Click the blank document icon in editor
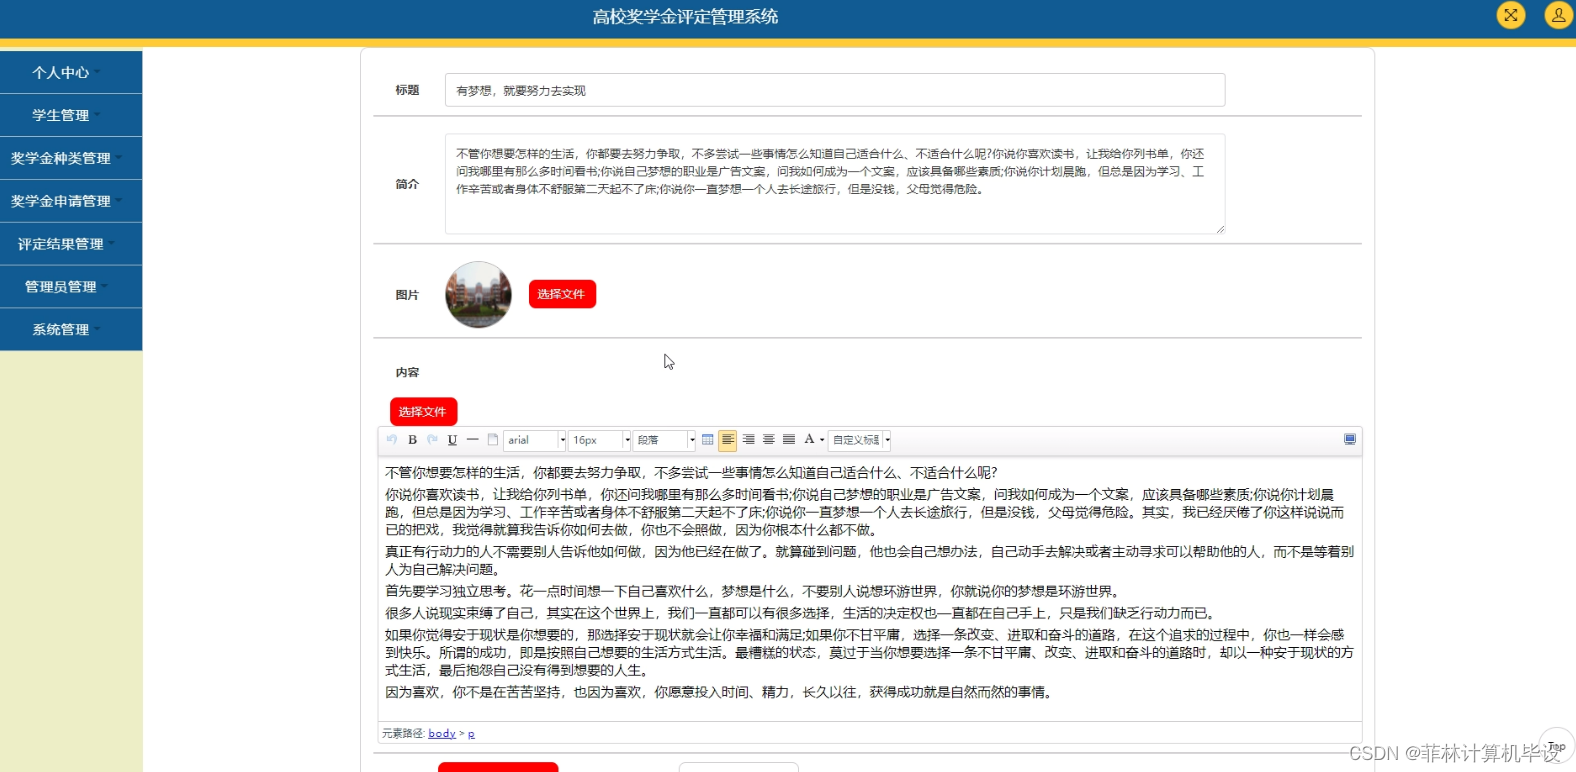The image size is (1576, 772). click(492, 440)
